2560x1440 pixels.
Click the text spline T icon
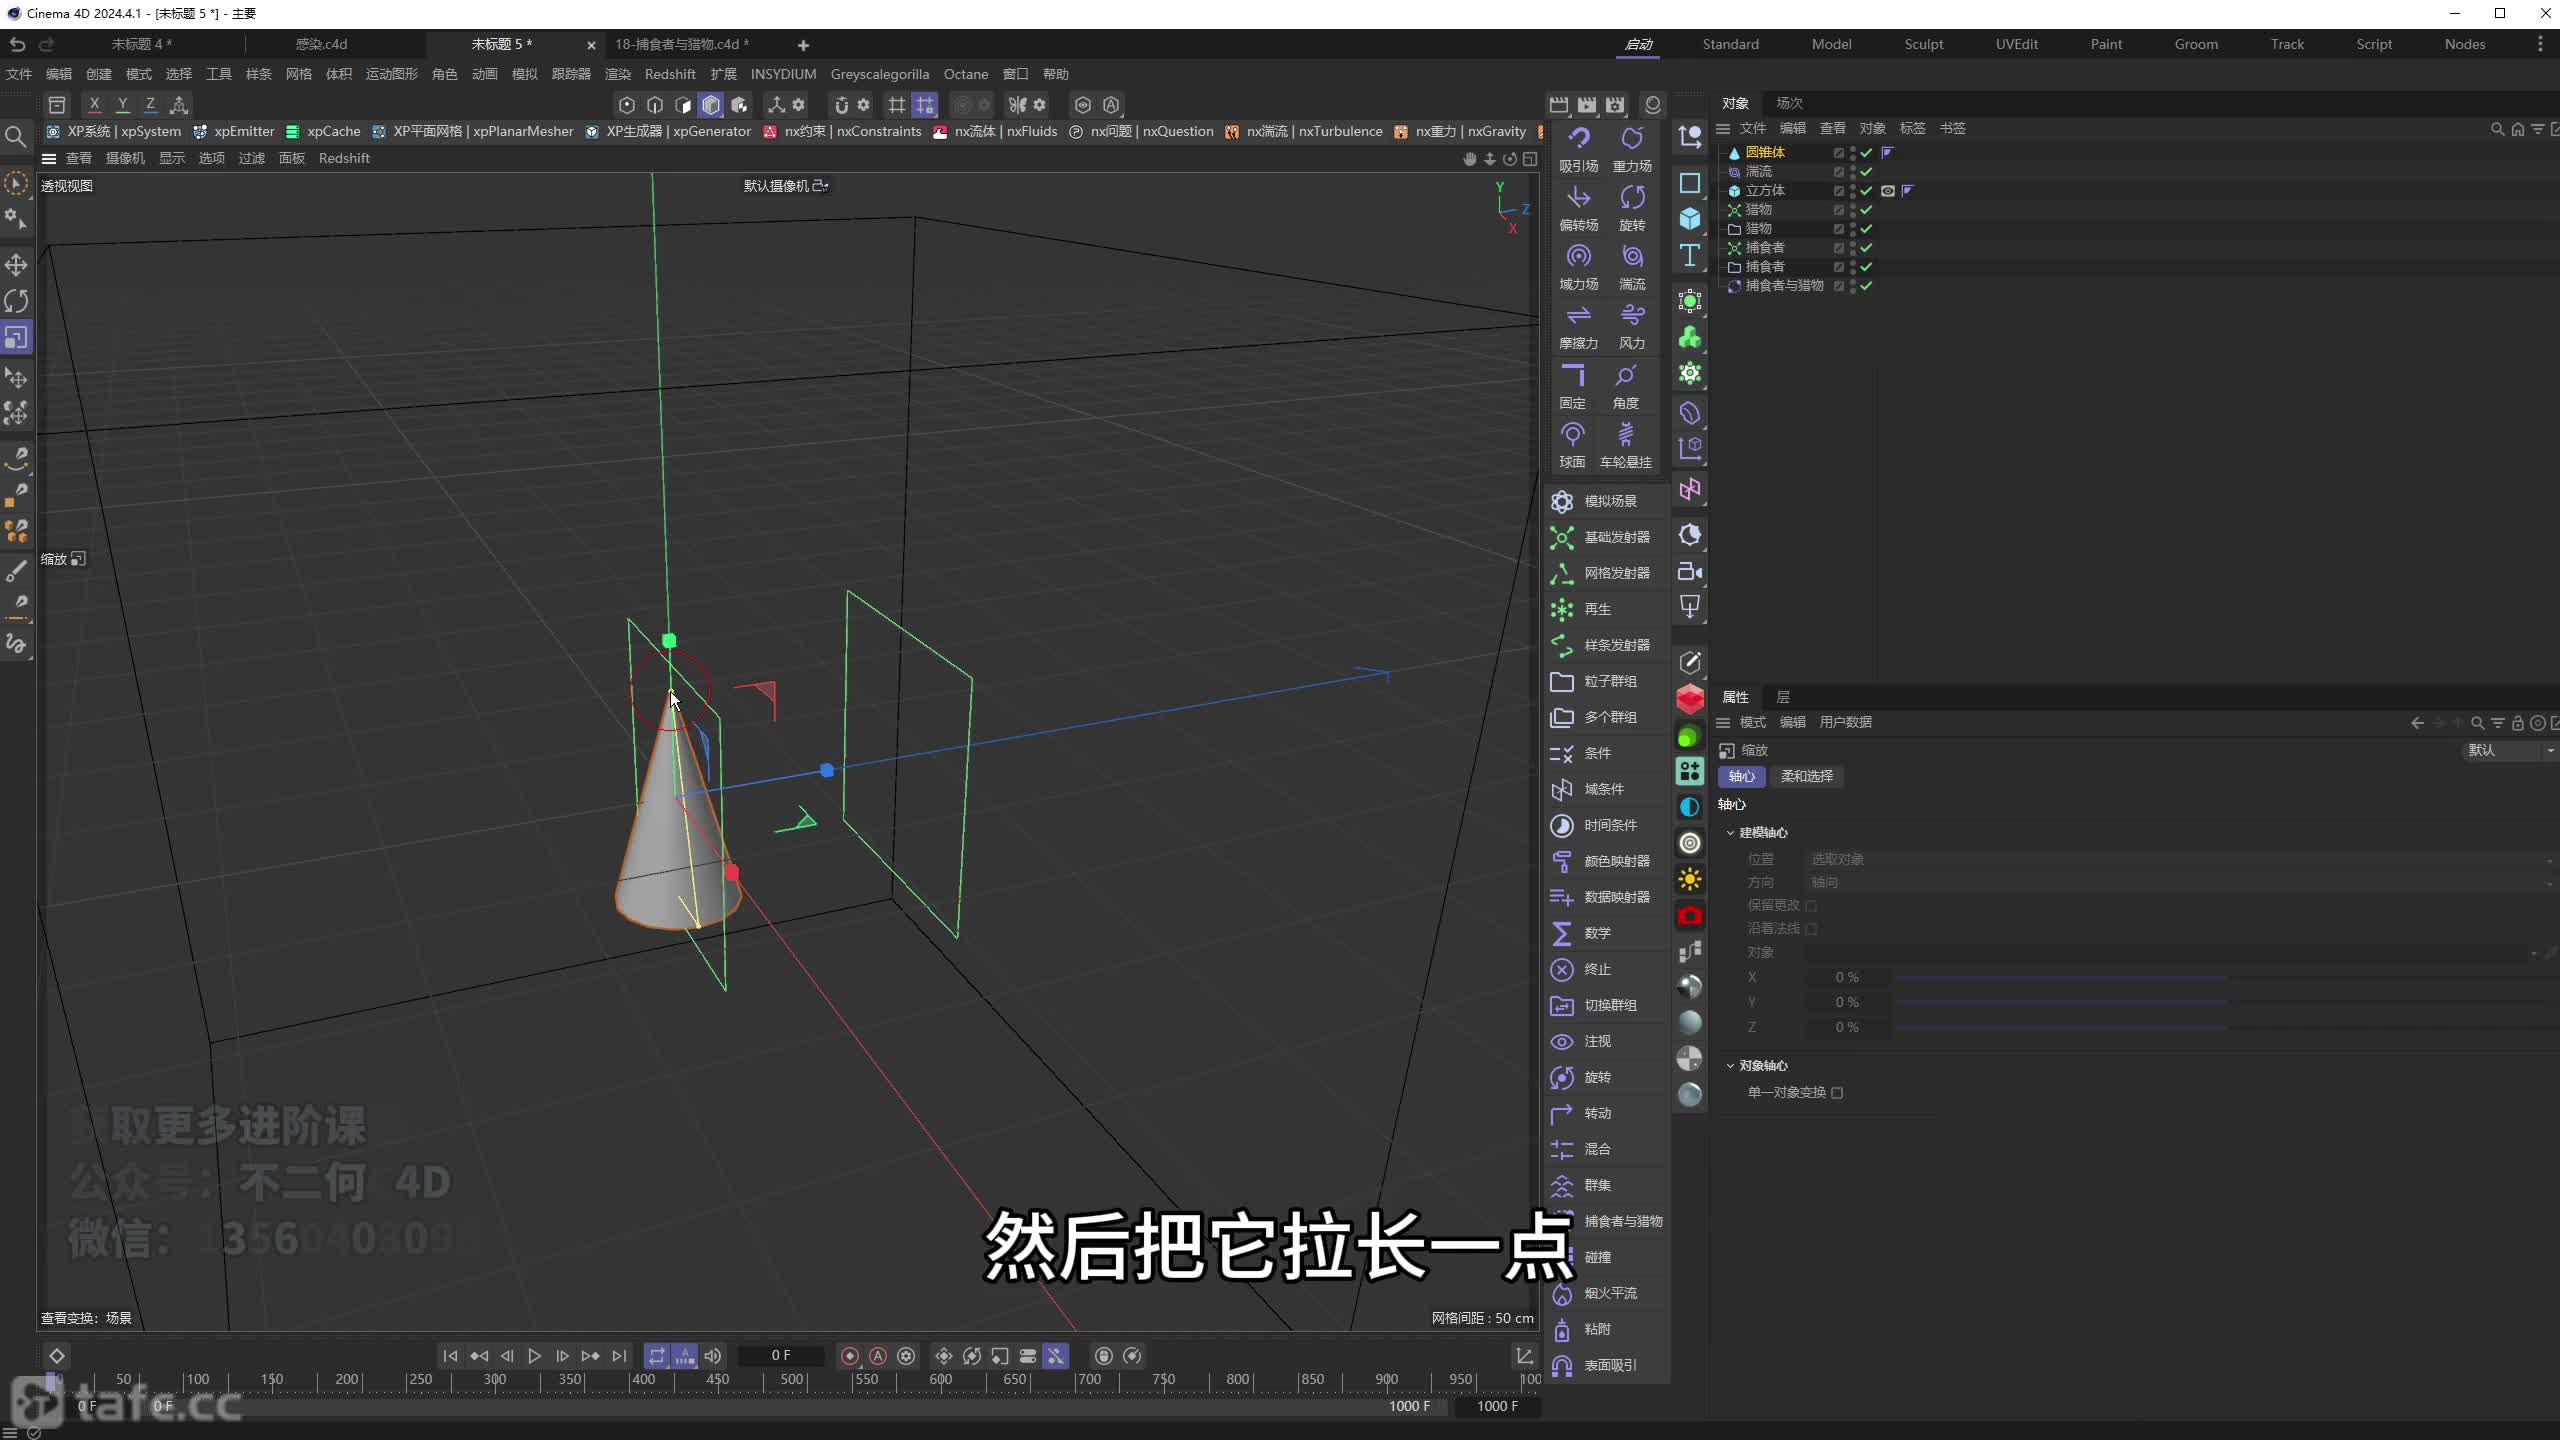[x=1690, y=256]
